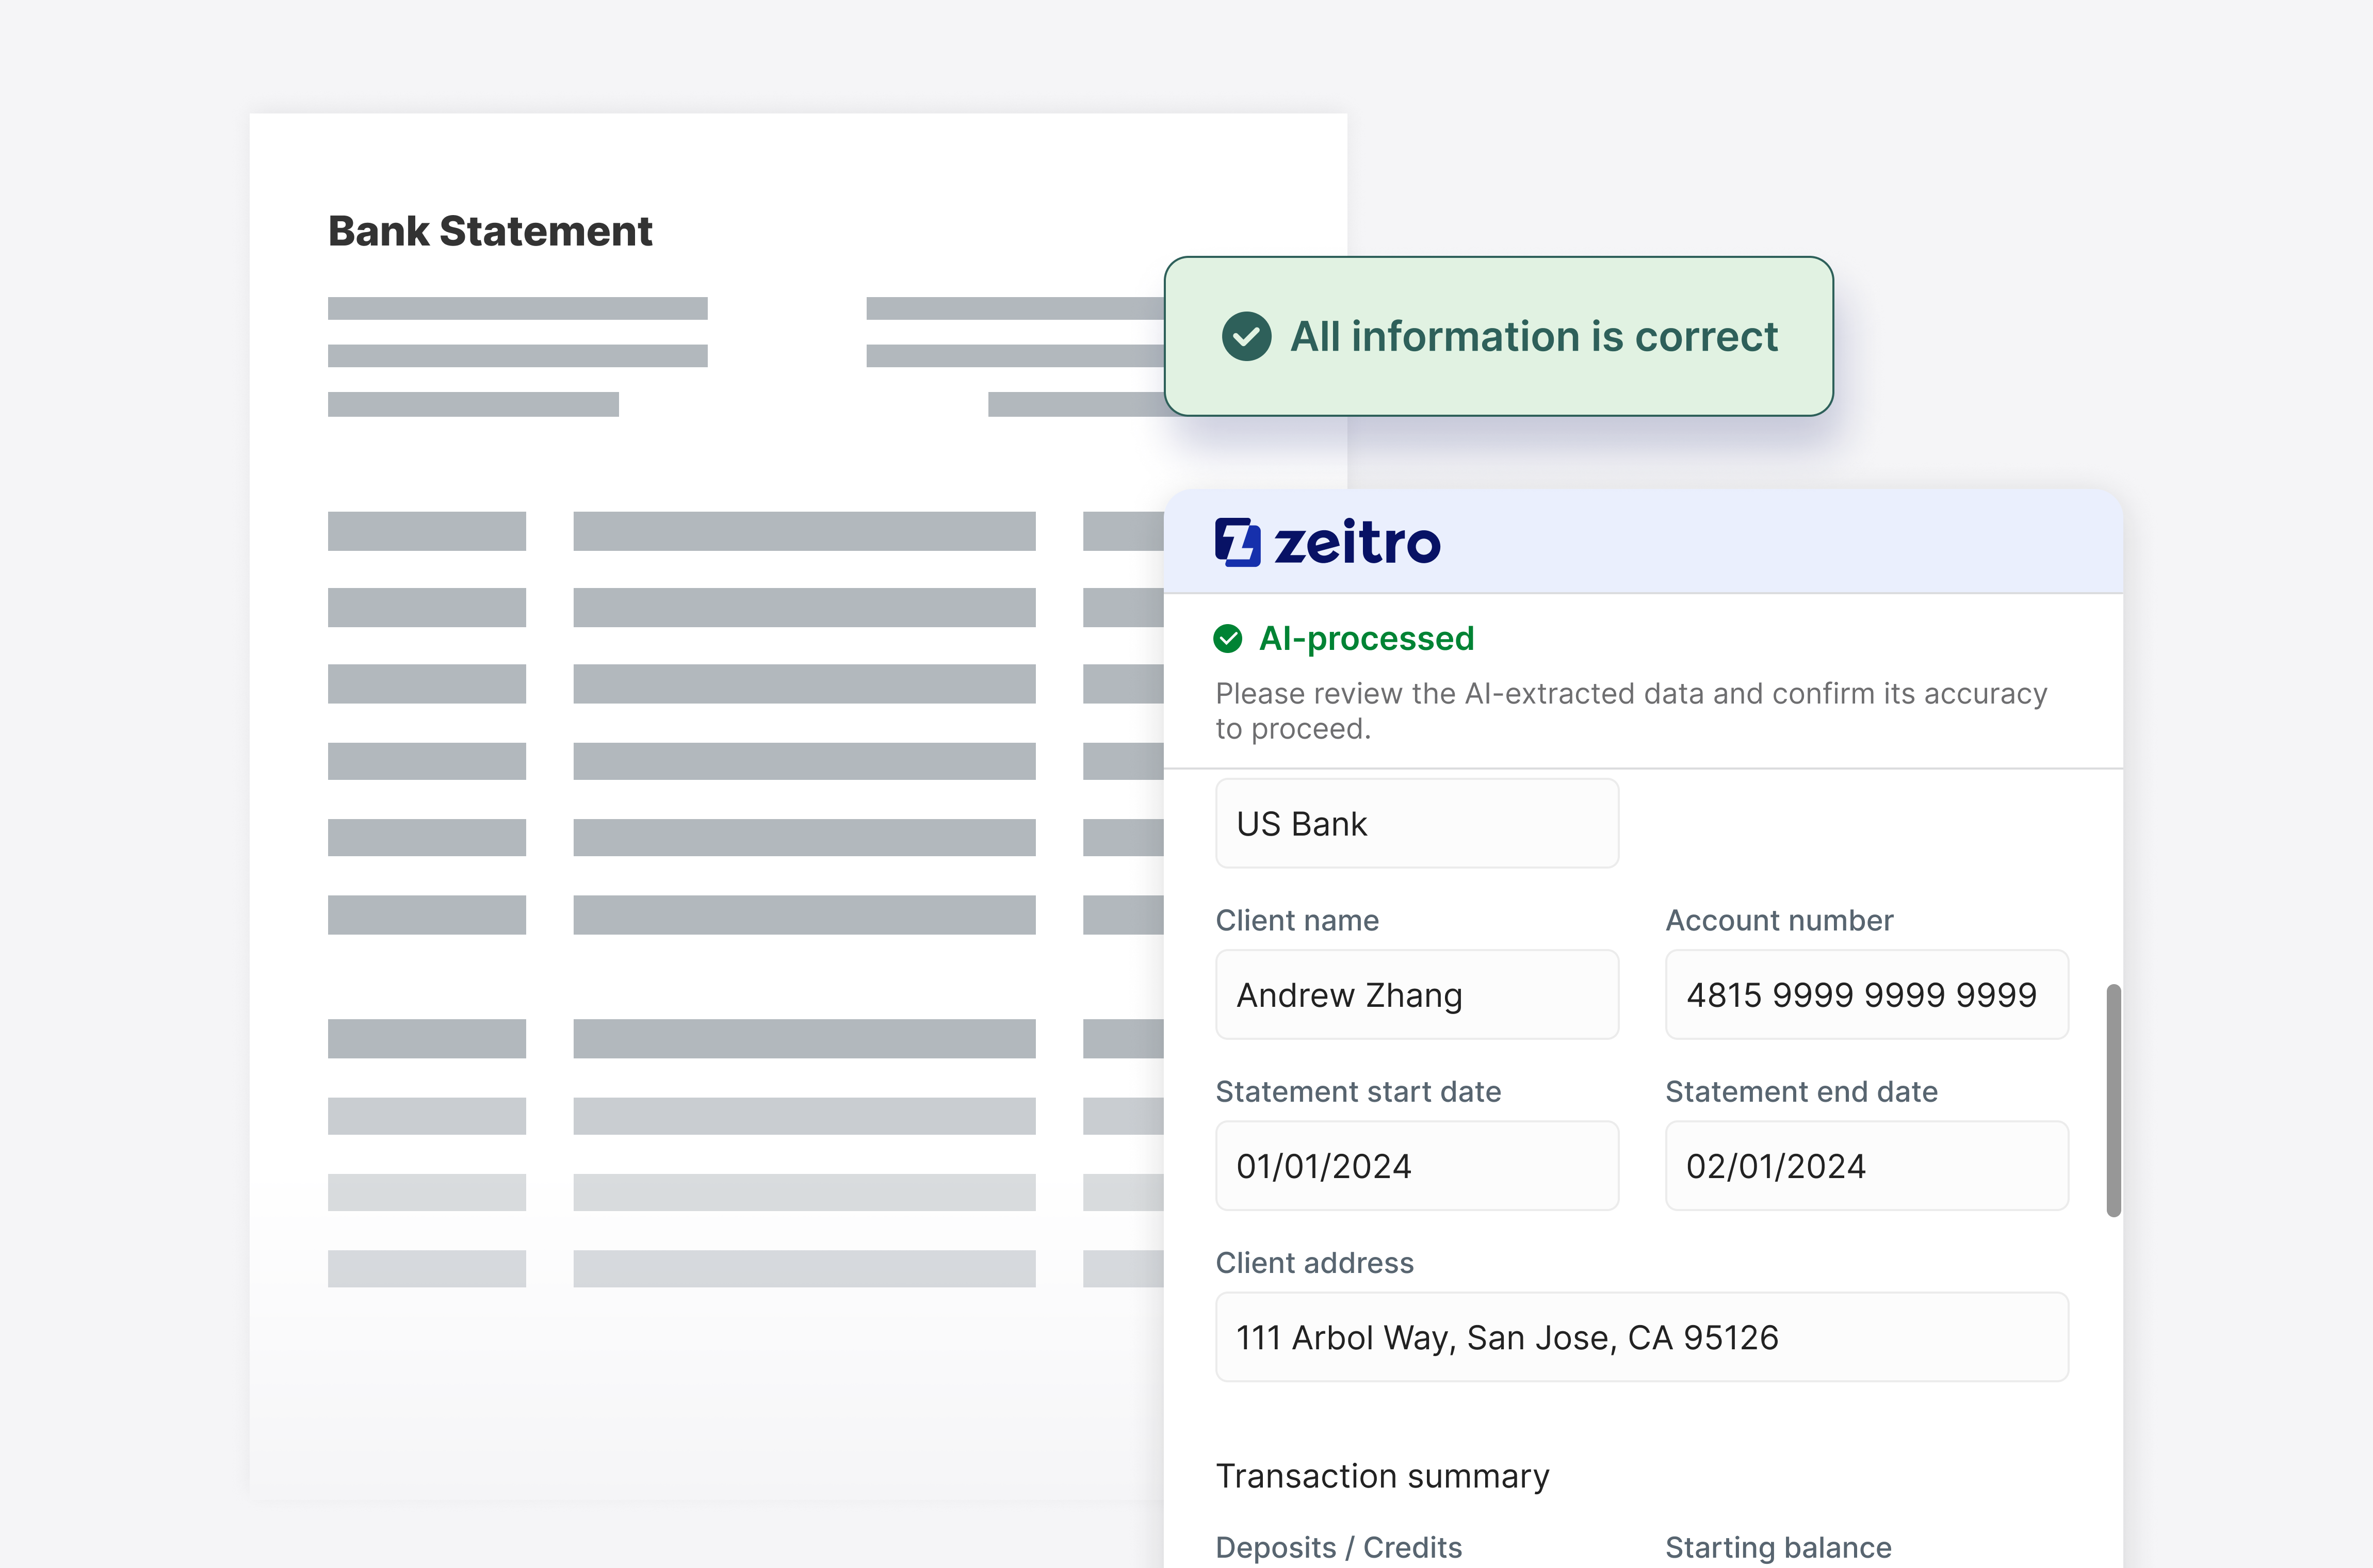Click the Starting balance label

[1778, 1547]
